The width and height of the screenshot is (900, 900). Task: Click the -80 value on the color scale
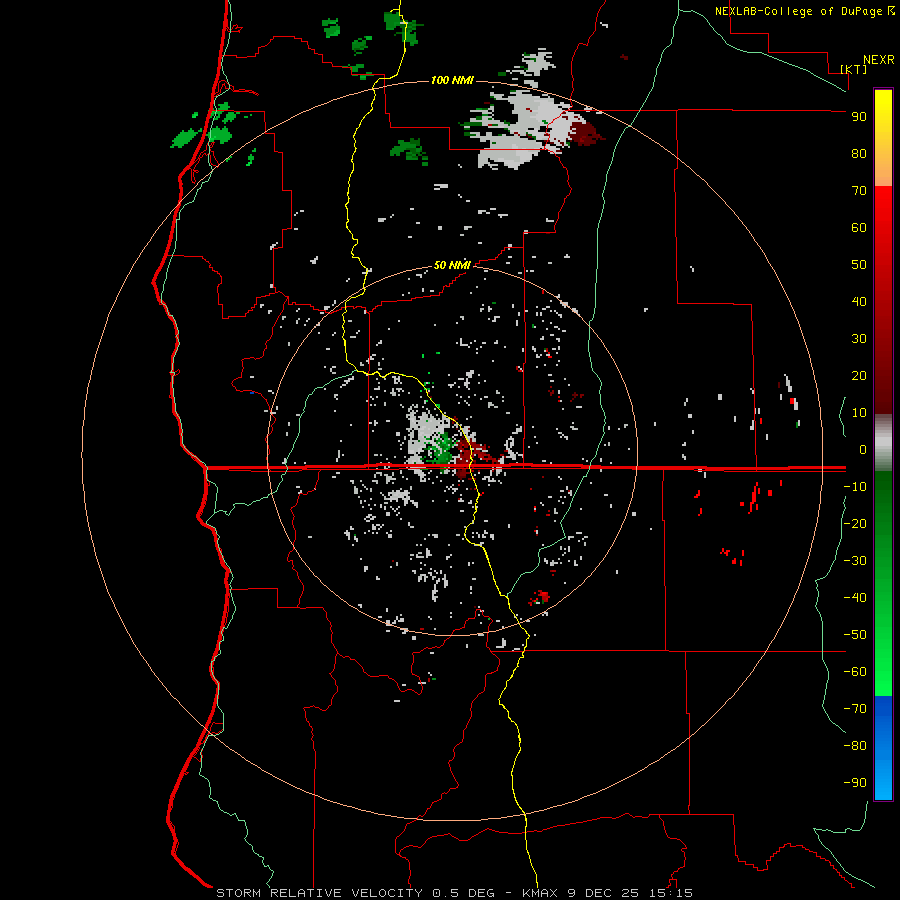855,746
